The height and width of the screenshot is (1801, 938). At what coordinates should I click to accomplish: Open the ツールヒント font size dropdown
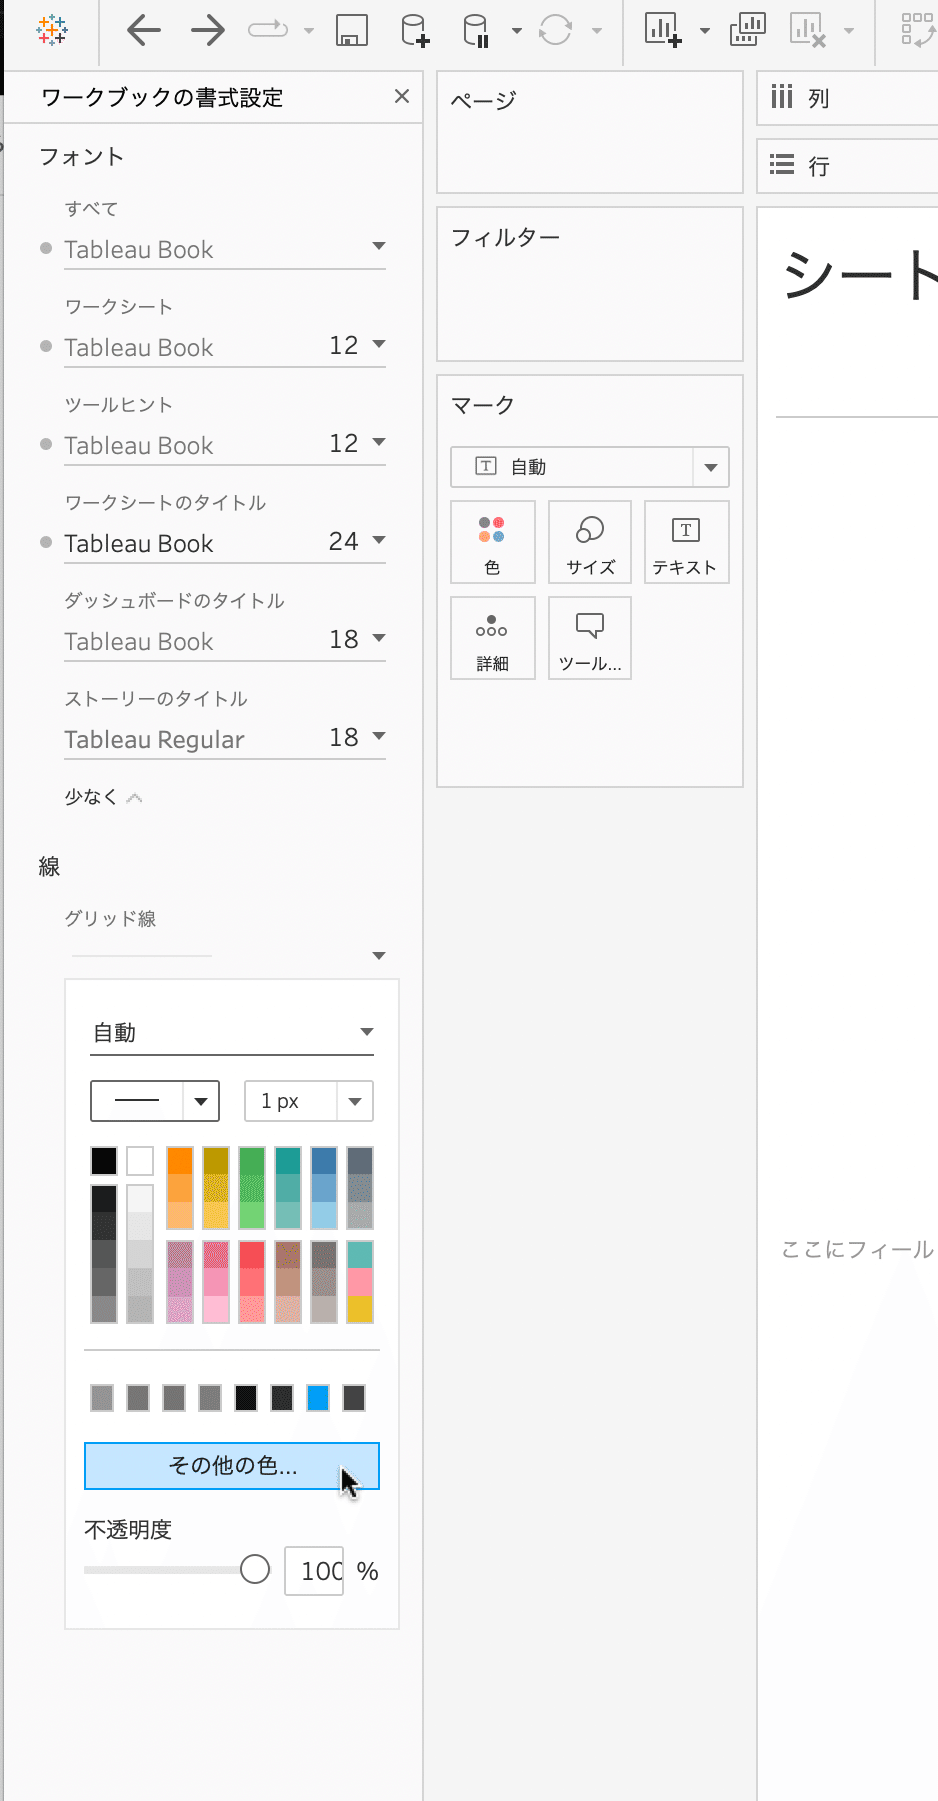[x=379, y=442]
